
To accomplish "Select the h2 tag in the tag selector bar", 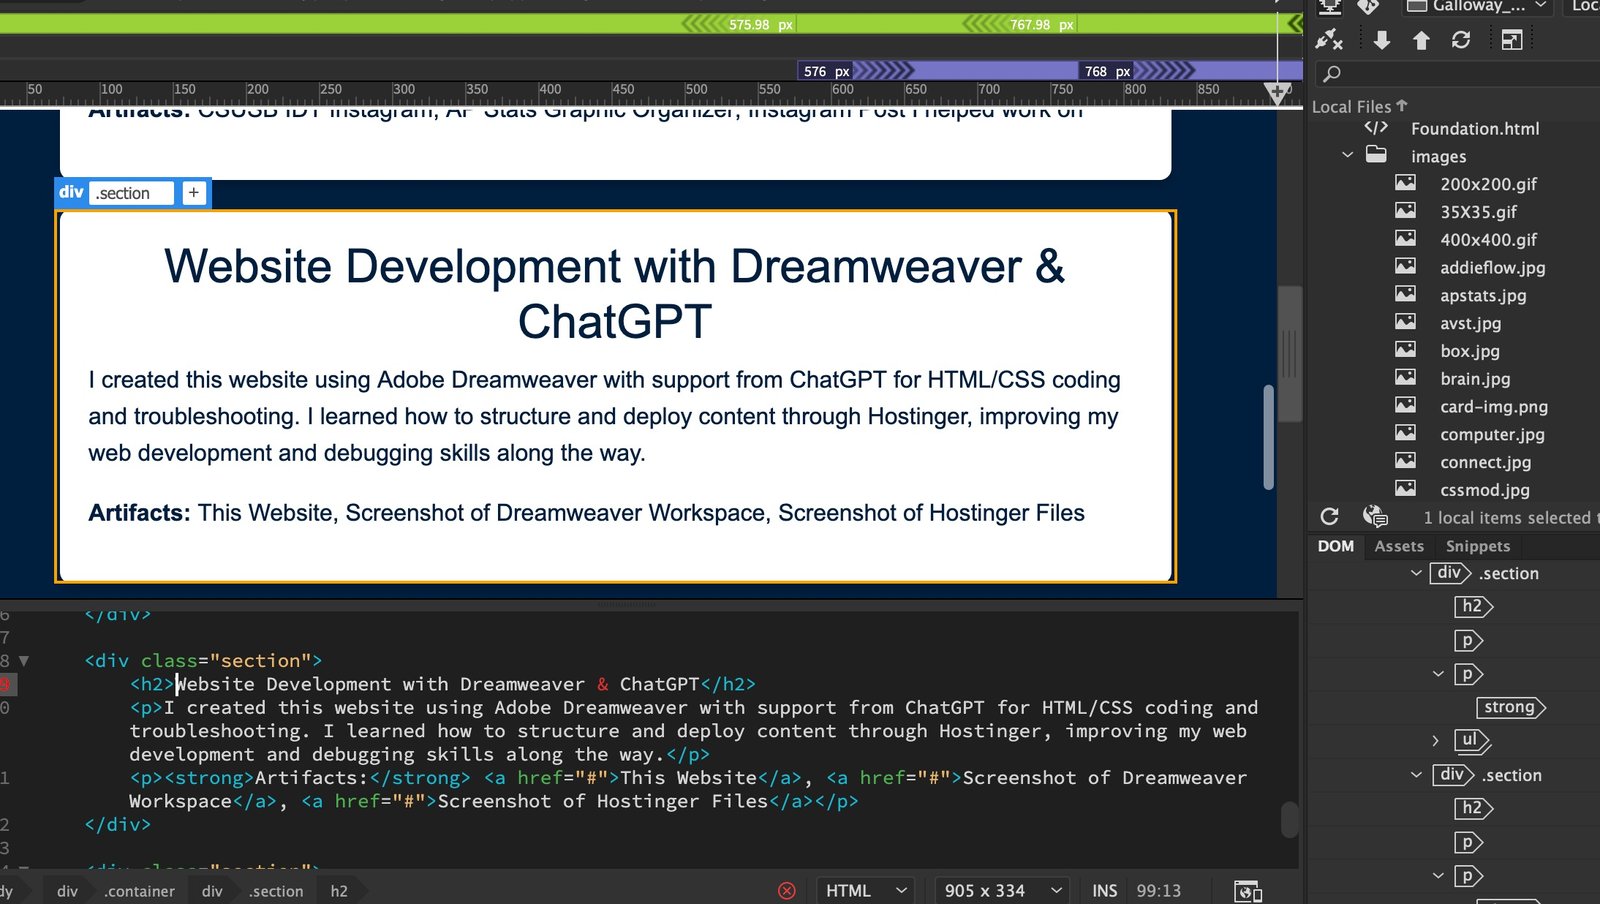I will tap(339, 890).
